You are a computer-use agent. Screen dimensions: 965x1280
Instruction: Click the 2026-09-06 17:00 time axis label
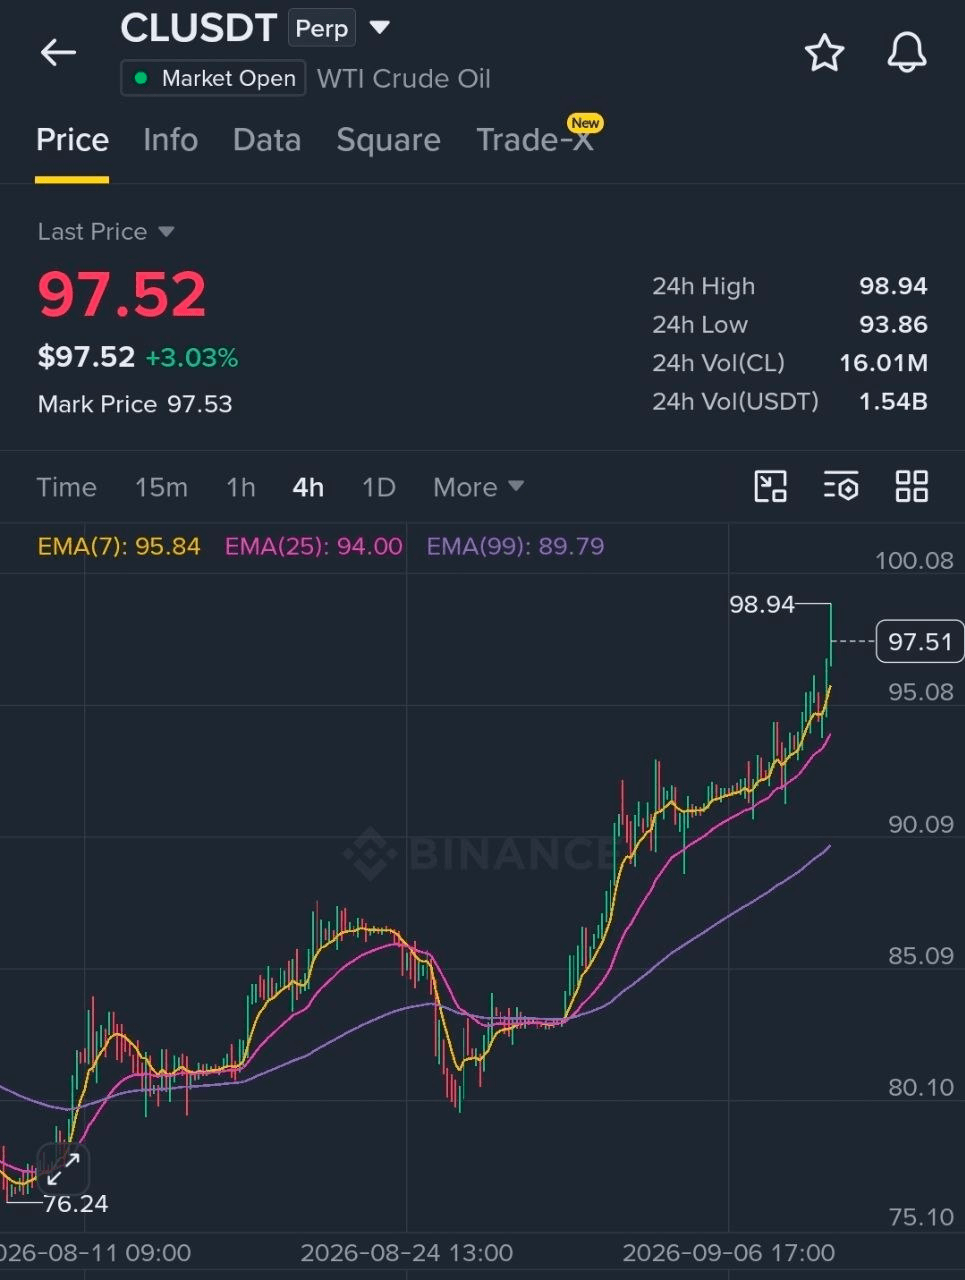[x=729, y=1253]
